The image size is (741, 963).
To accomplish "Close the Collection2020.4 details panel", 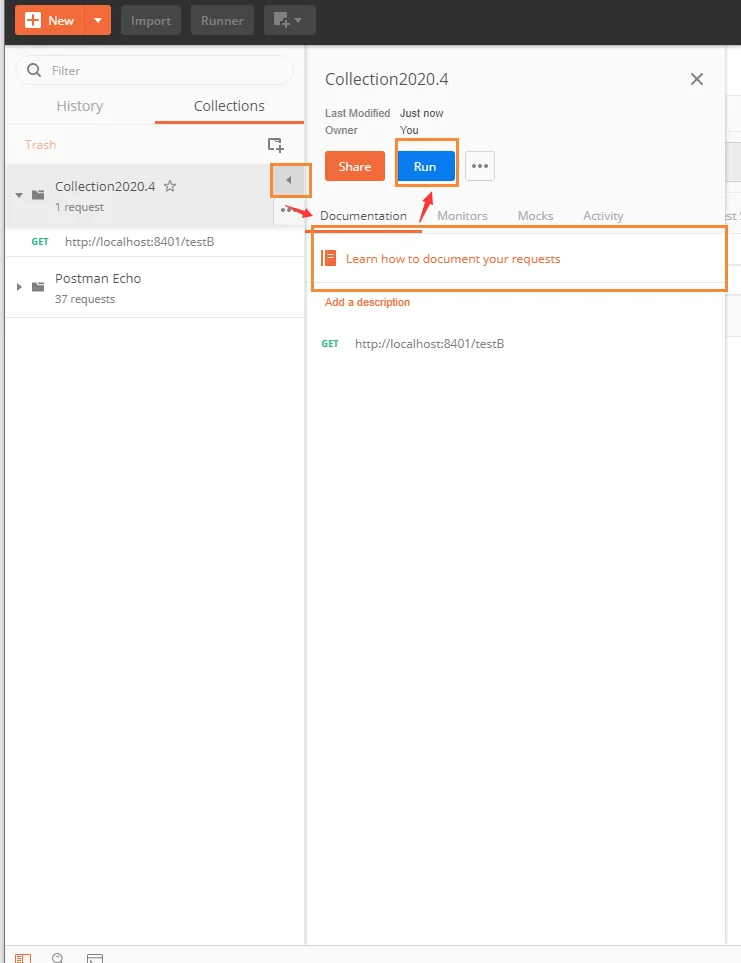I will 697,79.
